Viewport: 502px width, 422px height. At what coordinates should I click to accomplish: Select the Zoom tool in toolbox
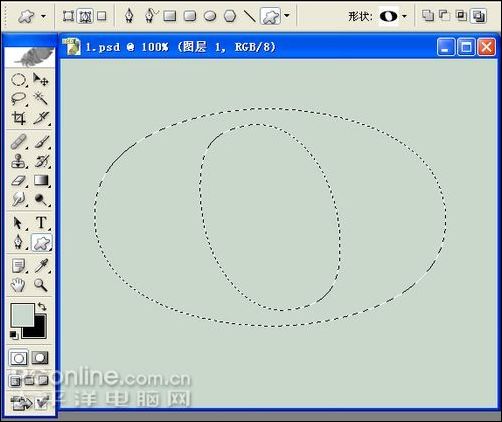[x=41, y=285]
